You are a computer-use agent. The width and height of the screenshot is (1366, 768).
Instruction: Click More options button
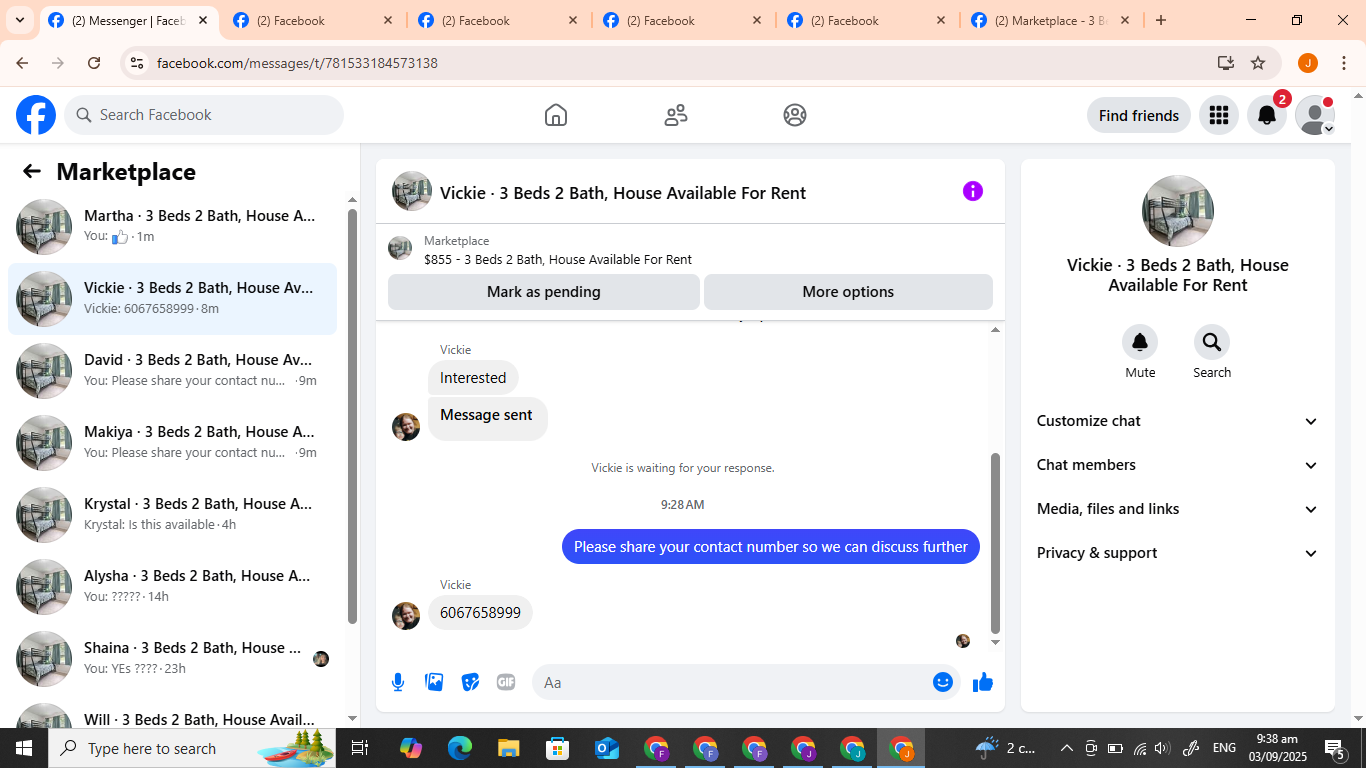pos(848,292)
